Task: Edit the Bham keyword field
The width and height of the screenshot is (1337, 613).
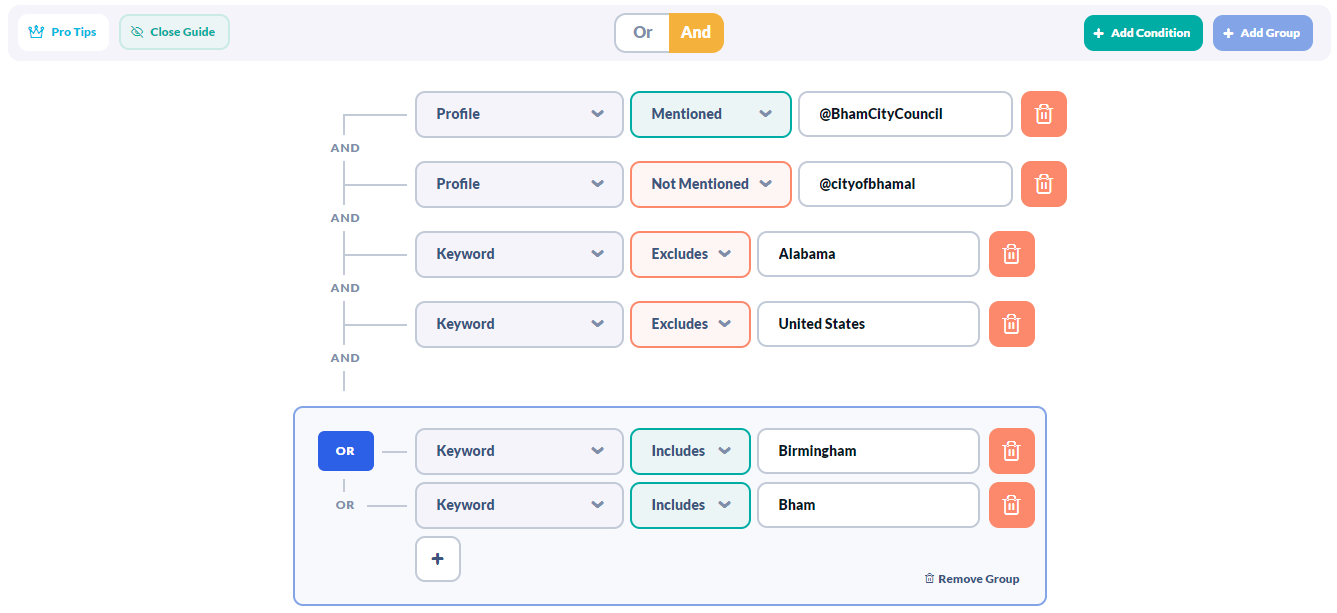Action: pyautogui.click(x=868, y=505)
